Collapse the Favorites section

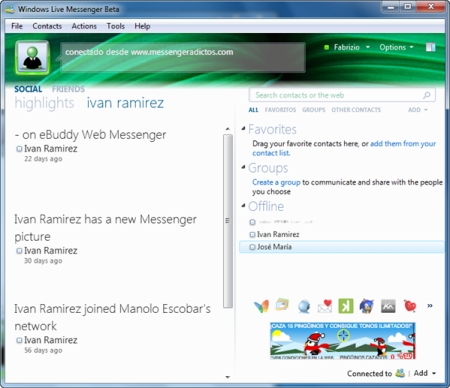[243, 128]
